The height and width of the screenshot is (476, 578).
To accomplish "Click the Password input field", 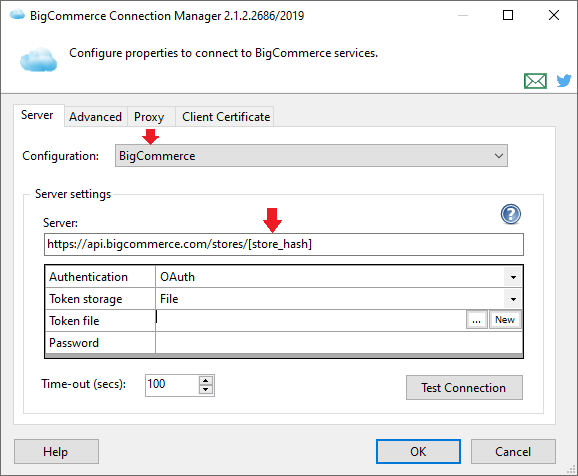I will pos(339,343).
